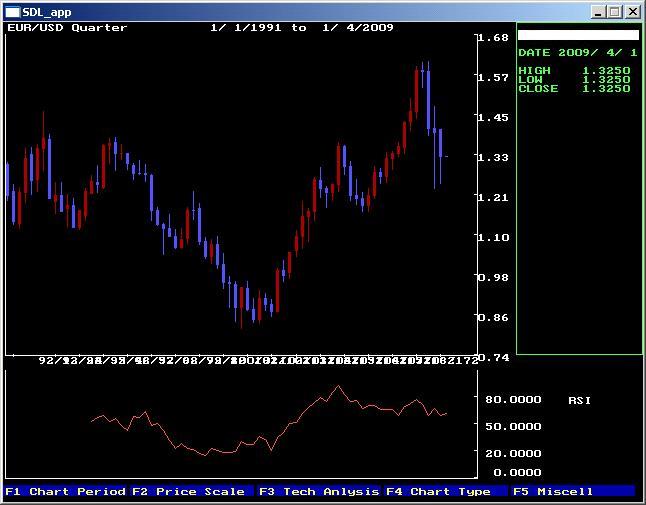This screenshot has height=505, width=646.
Task: Click the 50.0000 RSI axis label
Action: (x=513, y=426)
